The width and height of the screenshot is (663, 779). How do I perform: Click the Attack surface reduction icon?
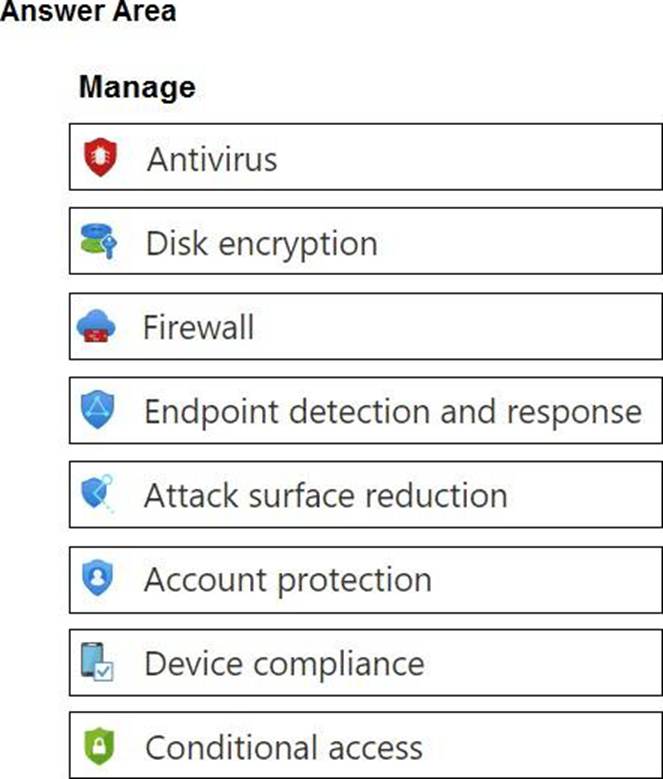point(98,495)
